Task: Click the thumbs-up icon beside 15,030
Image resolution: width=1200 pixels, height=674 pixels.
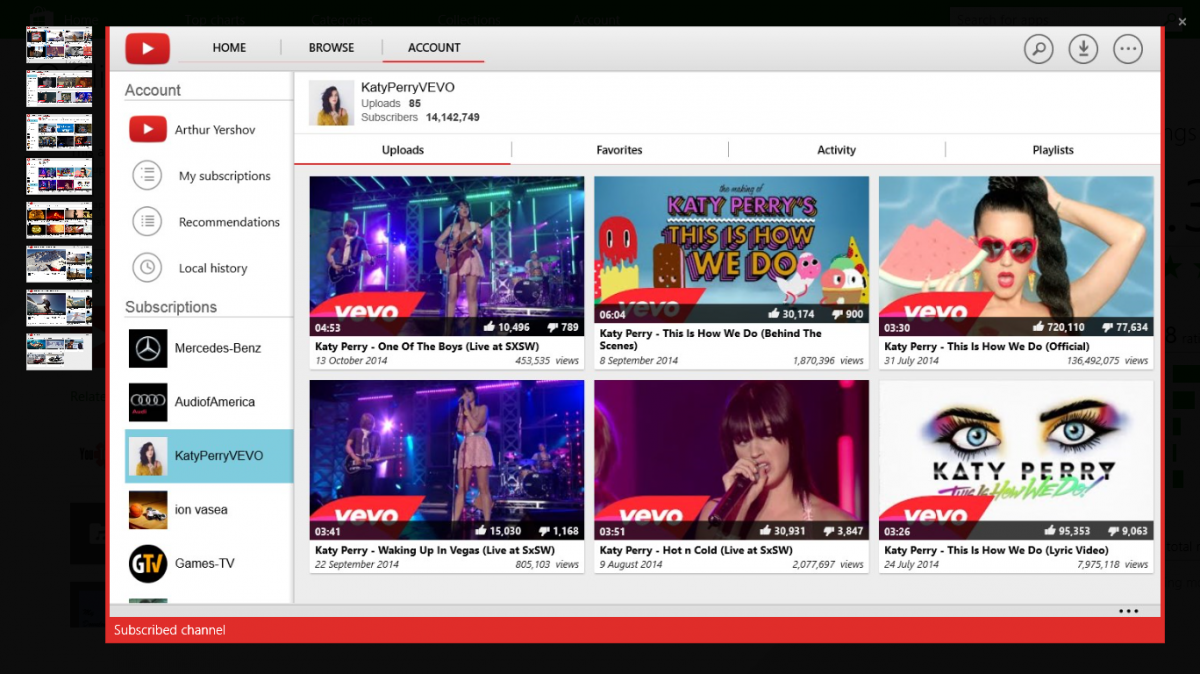Action: (482, 531)
